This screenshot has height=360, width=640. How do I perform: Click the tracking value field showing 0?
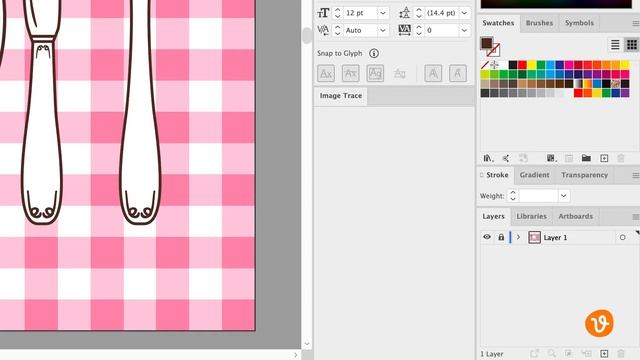(x=442, y=30)
